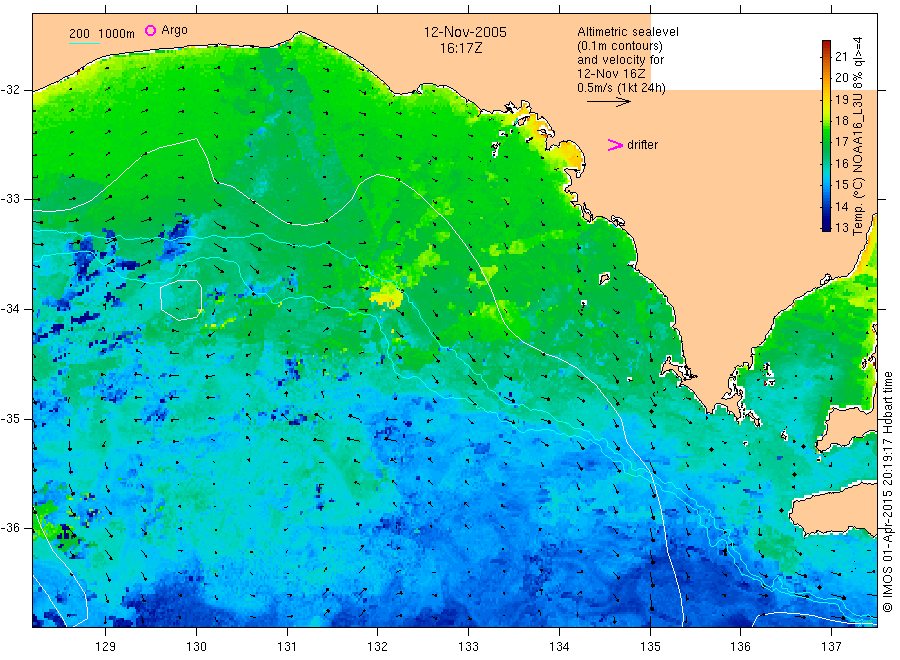Click Kangaroo Island landmass at lower right
This screenshot has height=660, width=900.
pos(833,509)
